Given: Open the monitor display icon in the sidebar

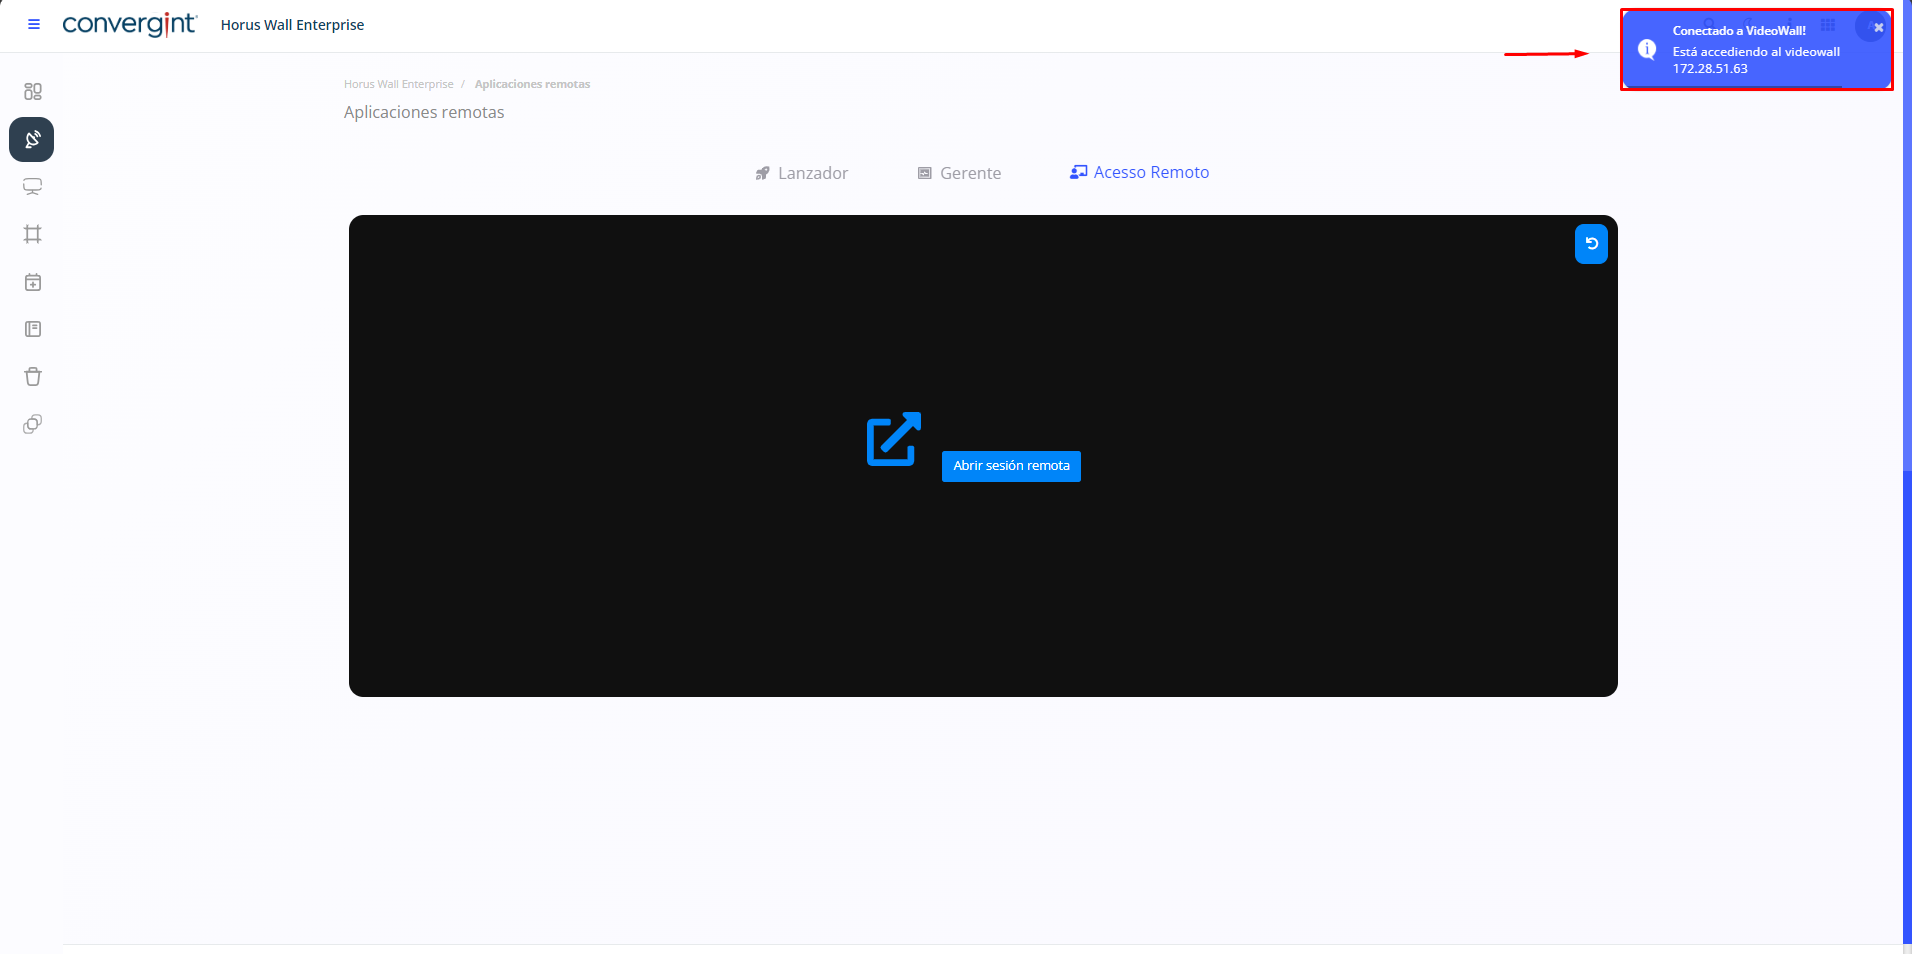Looking at the screenshot, I should 33,187.
